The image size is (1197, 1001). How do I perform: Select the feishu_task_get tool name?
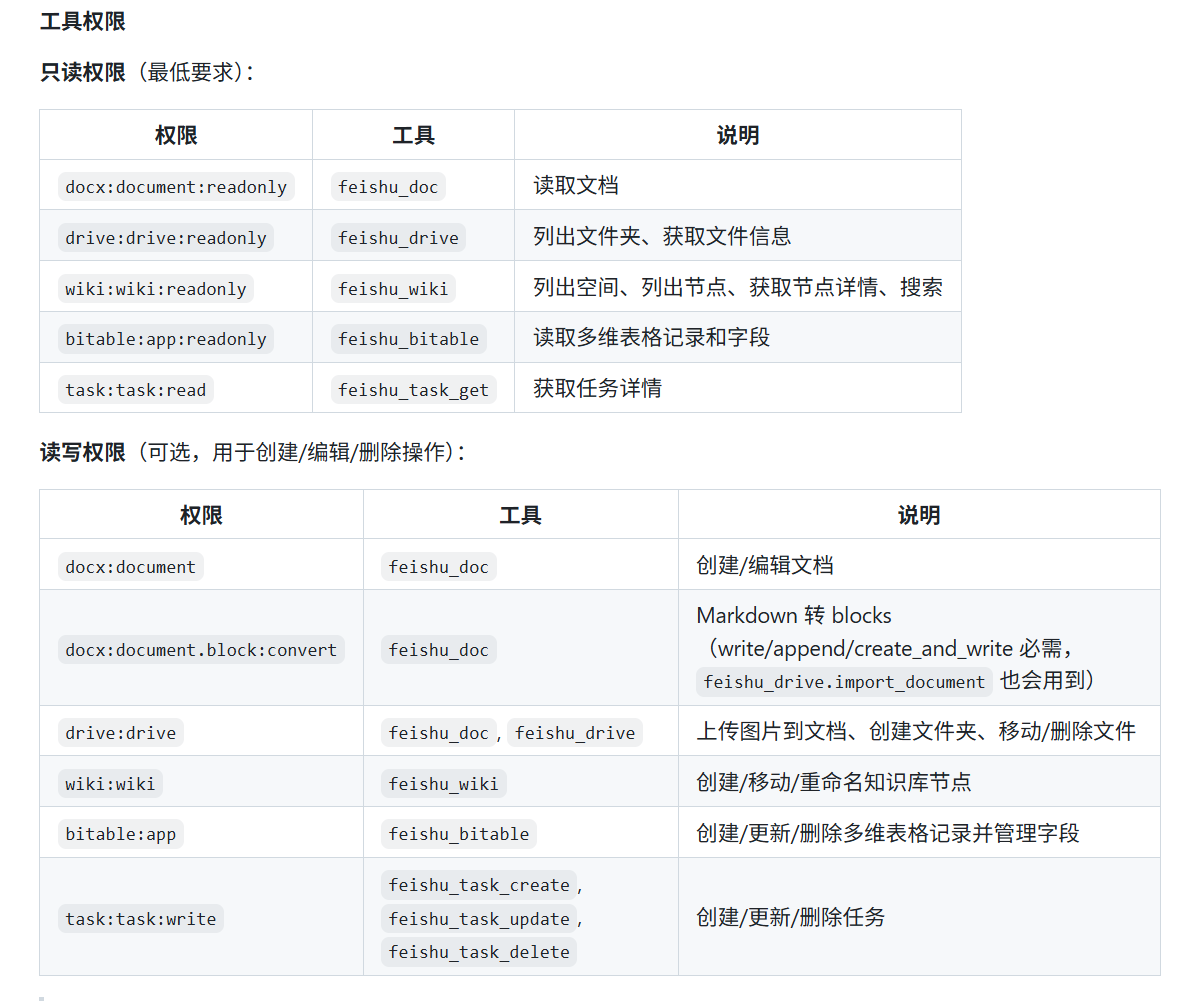(x=414, y=390)
